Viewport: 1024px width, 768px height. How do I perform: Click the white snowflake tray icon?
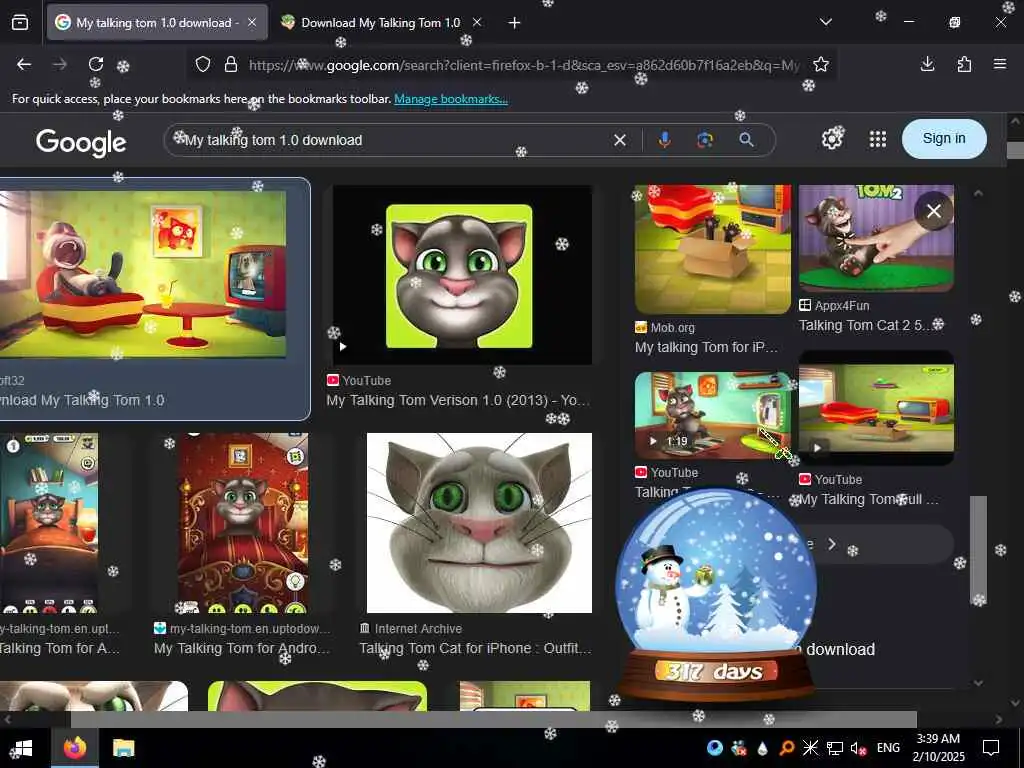point(810,748)
